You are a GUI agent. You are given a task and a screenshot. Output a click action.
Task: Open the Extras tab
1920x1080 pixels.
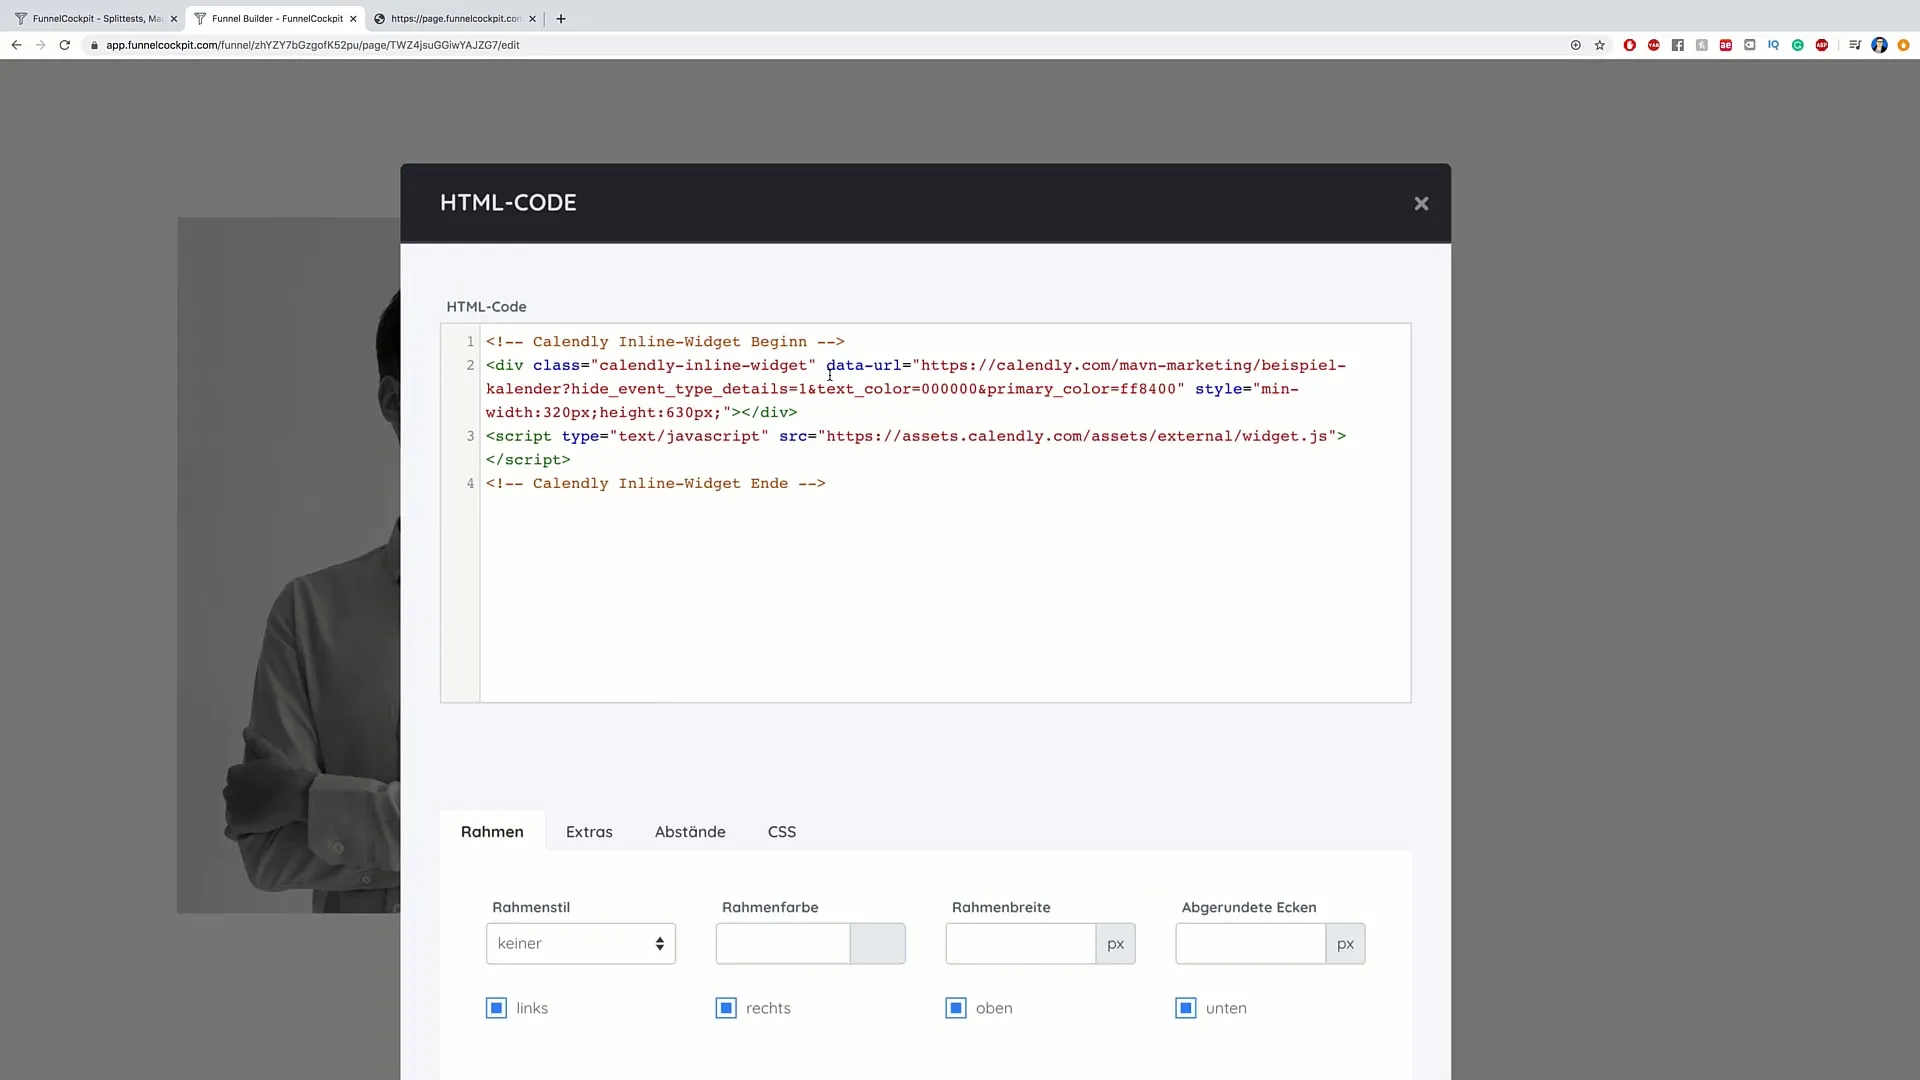589,831
